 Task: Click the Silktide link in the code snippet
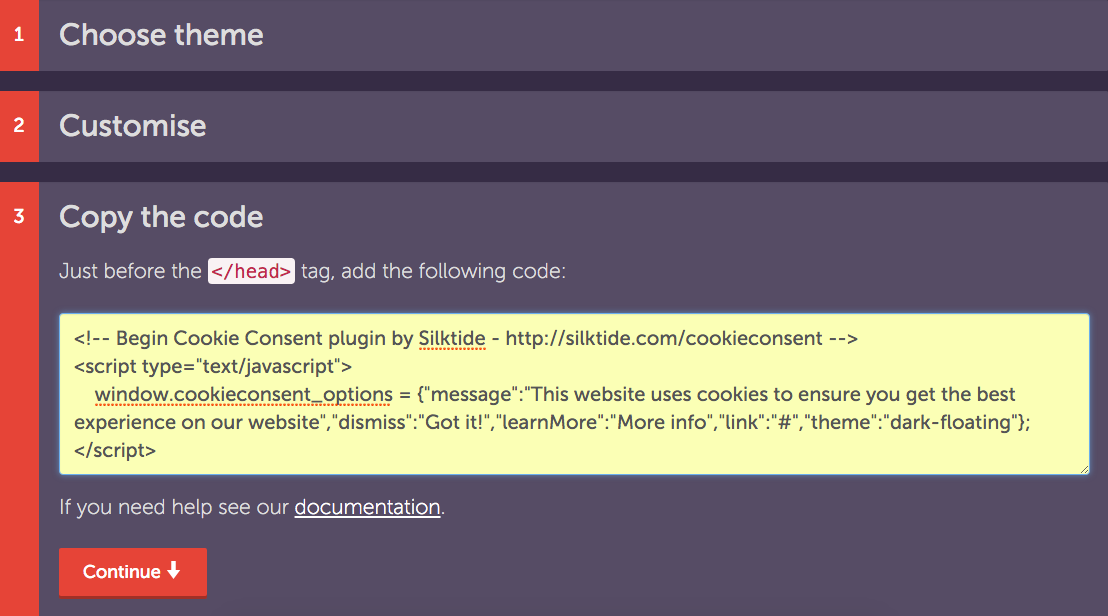coord(452,338)
